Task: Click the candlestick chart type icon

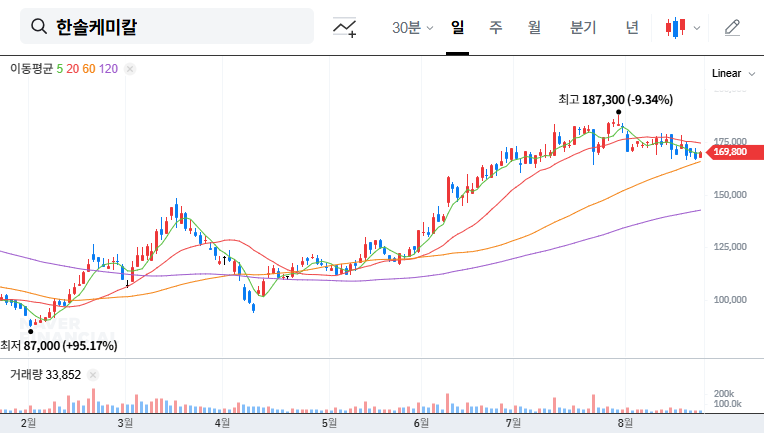Action: tap(676, 28)
